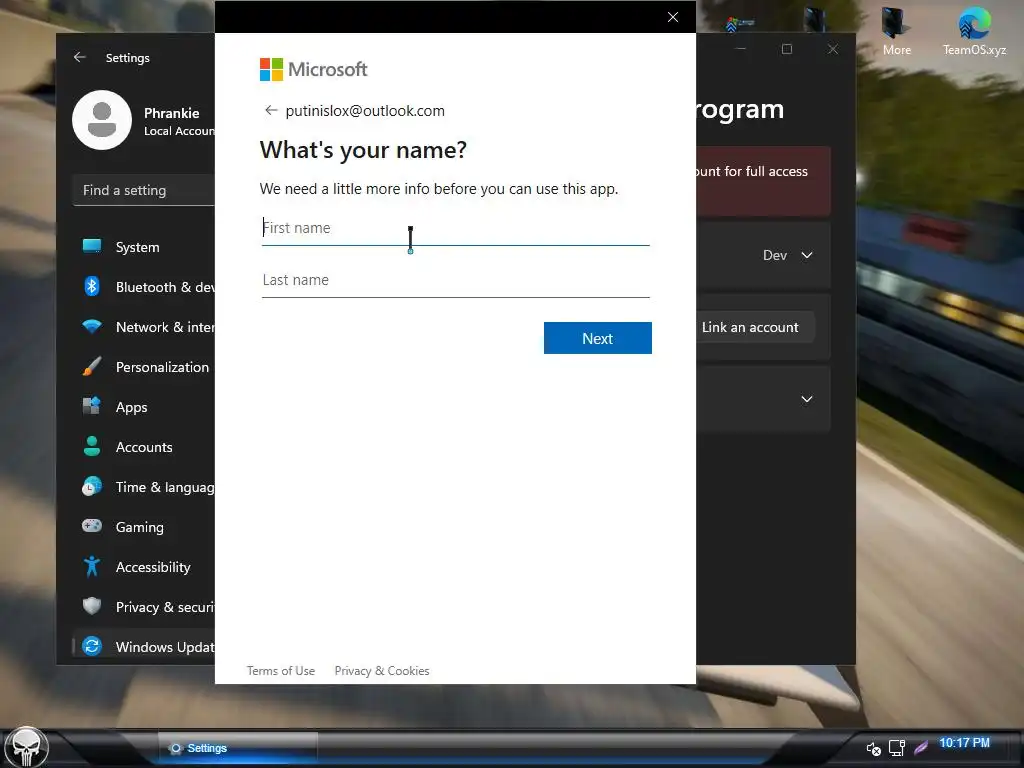This screenshot has height=768, width=1024.
Task: Click the Last name field
Action: click(455, 280)
